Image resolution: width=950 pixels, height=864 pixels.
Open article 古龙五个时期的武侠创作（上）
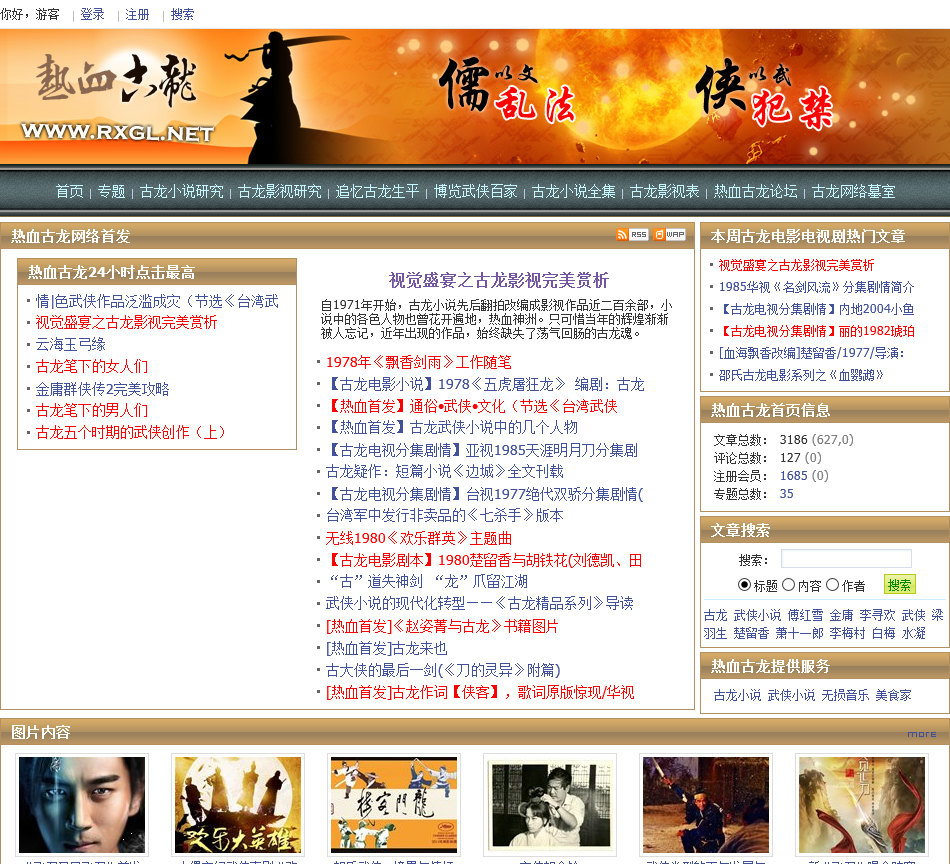(131, 432)
